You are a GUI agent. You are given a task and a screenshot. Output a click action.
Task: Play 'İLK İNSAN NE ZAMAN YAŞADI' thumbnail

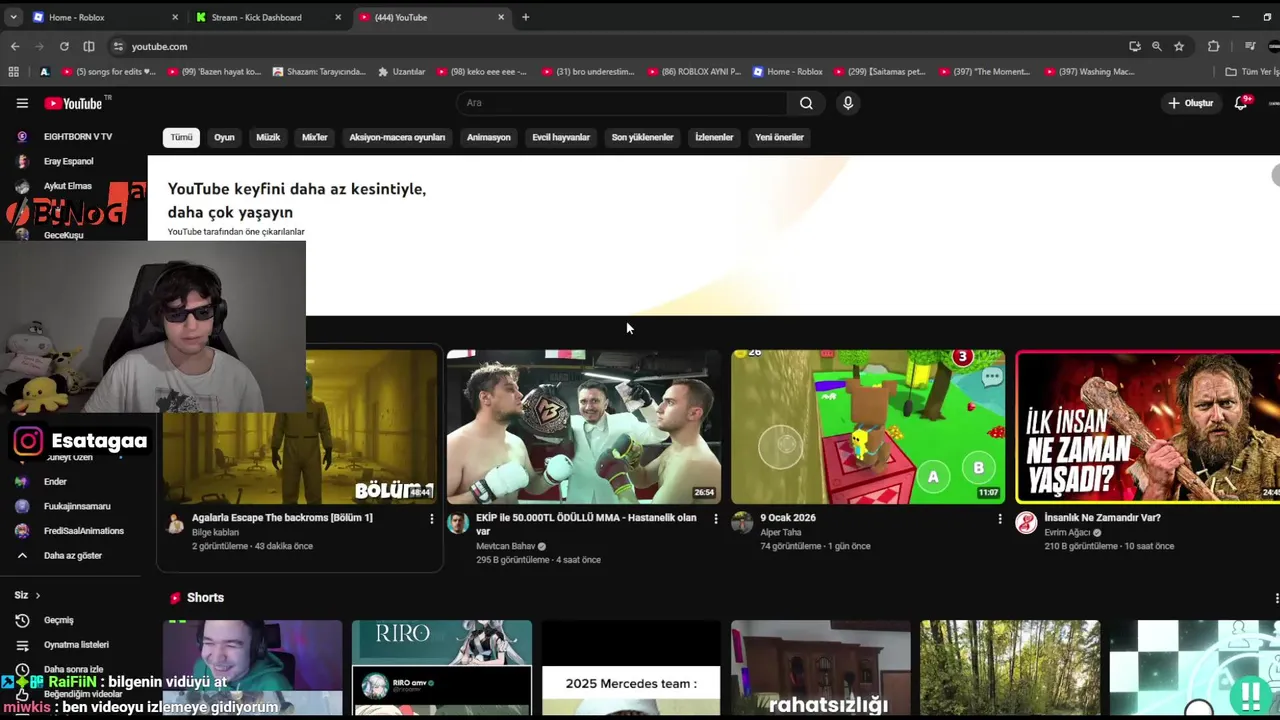click(1148, 426)
